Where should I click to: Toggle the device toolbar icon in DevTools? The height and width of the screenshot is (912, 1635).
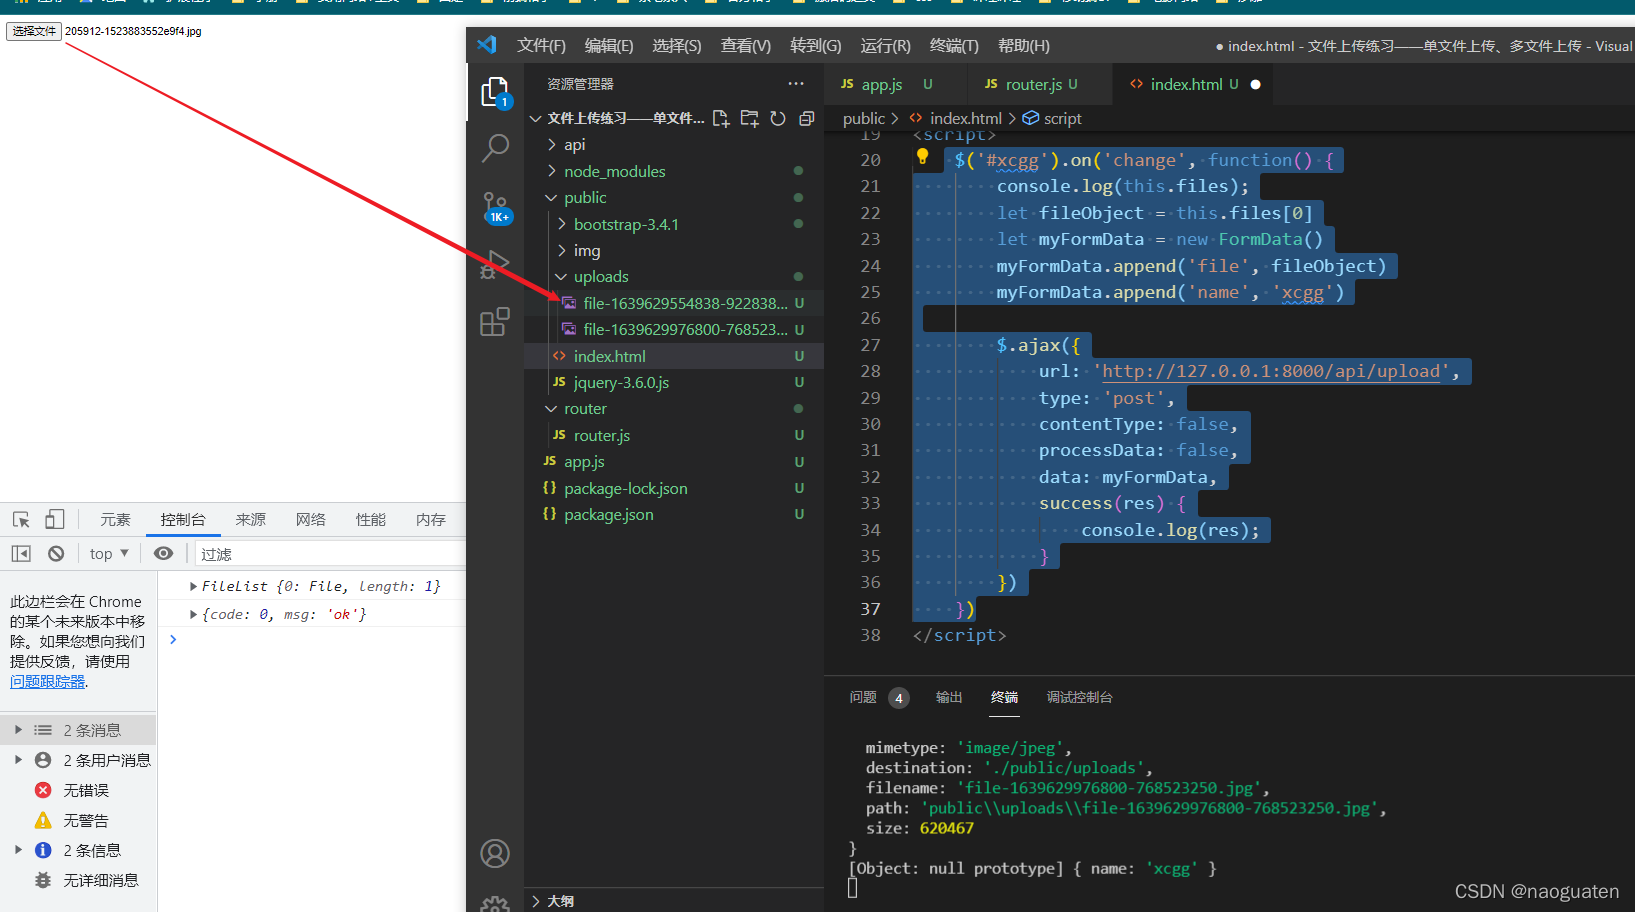click(x=55, y=519)
